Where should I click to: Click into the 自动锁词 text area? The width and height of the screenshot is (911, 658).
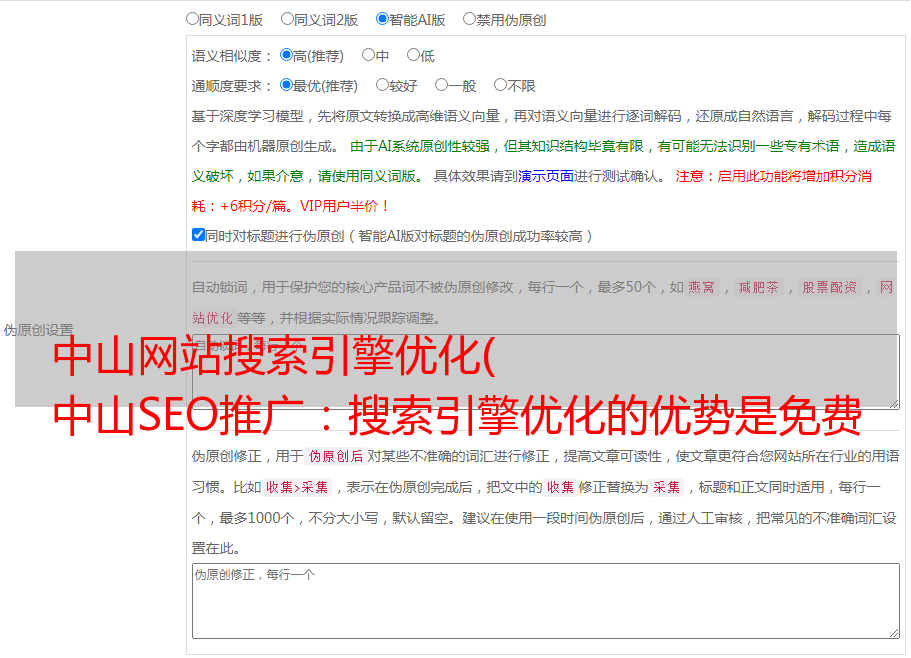546,372
